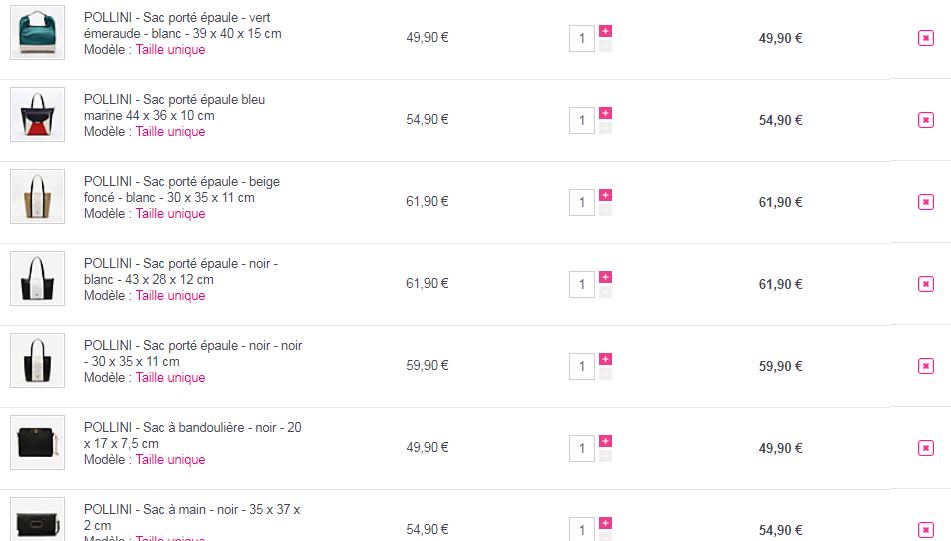
Task: Remove the sac à bandoulière noir item
Action: click(x=925, y=448)
